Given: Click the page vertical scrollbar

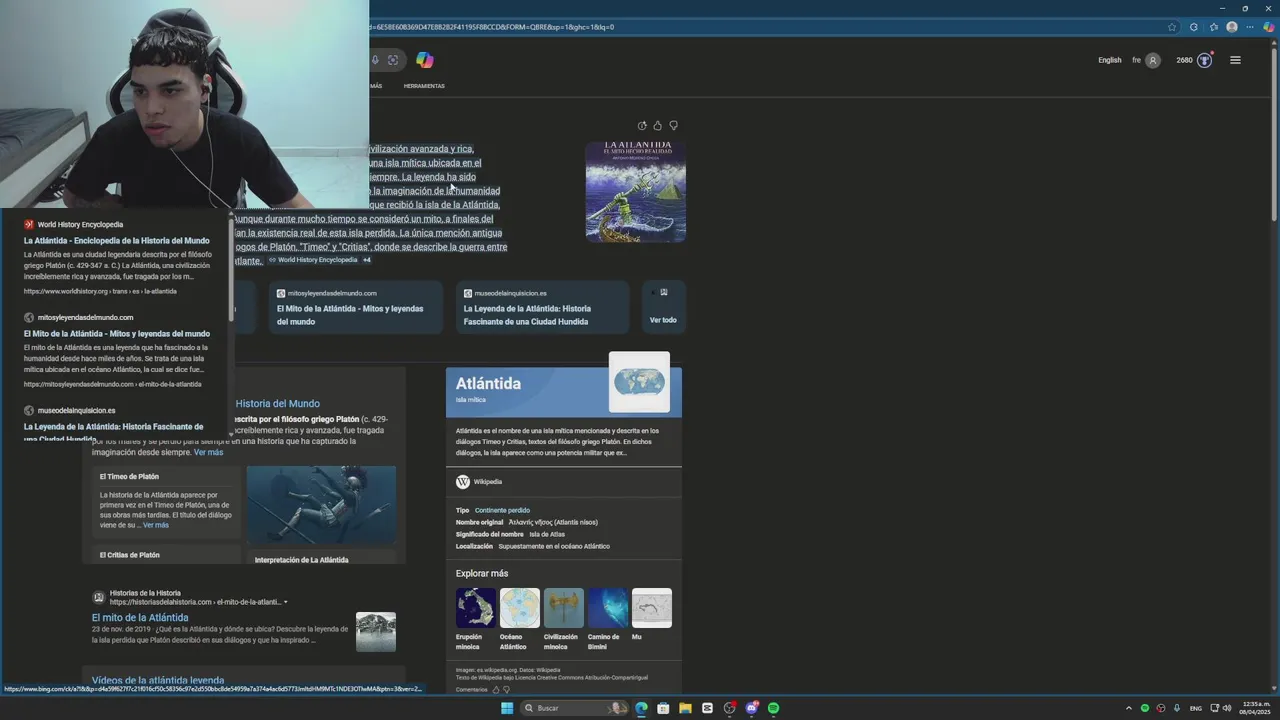Looking at the screenshot, I should [x=1274, y=135].
